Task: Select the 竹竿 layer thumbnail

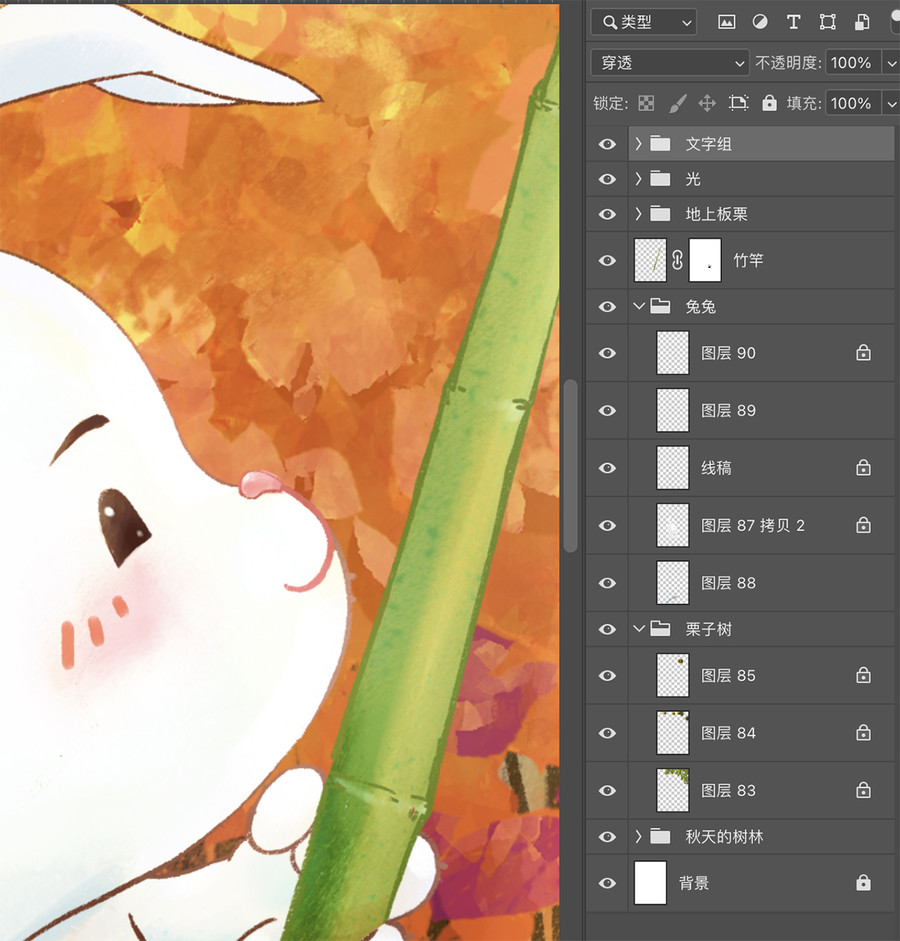Action: 650,260
